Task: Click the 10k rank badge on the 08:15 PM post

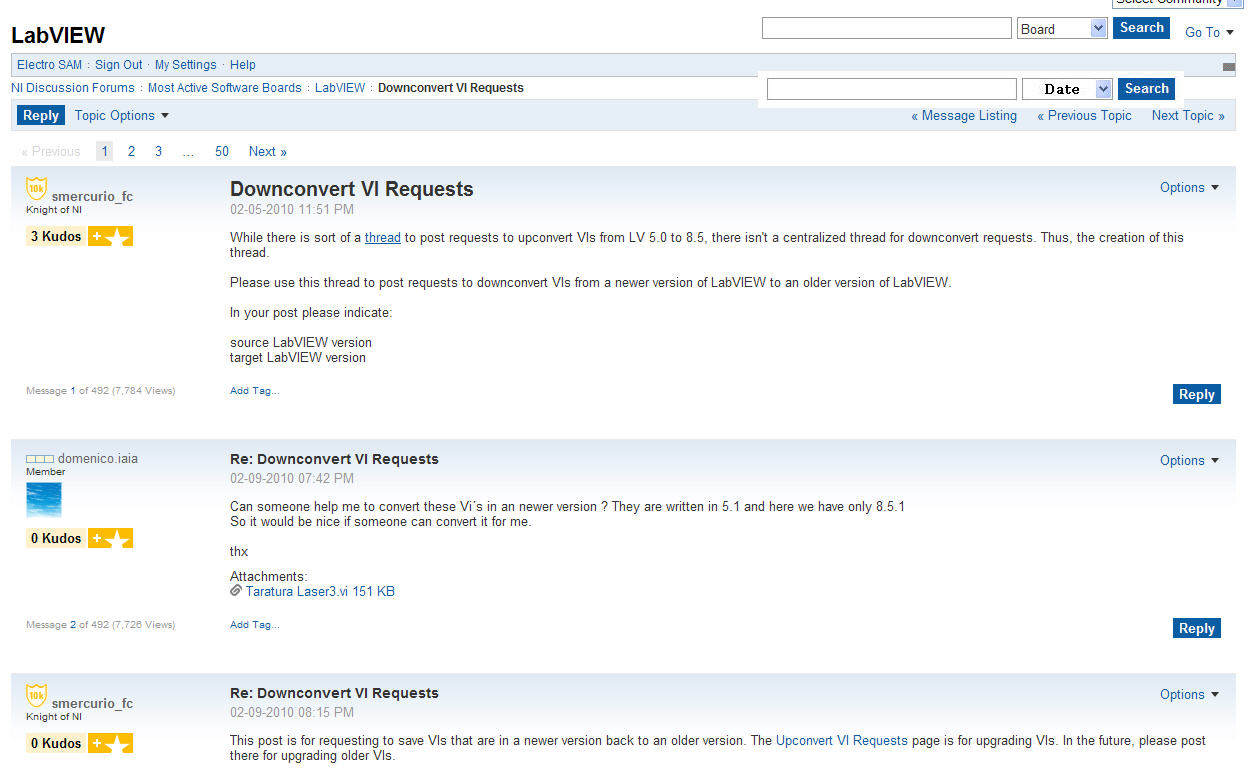Action: [37, 694]
